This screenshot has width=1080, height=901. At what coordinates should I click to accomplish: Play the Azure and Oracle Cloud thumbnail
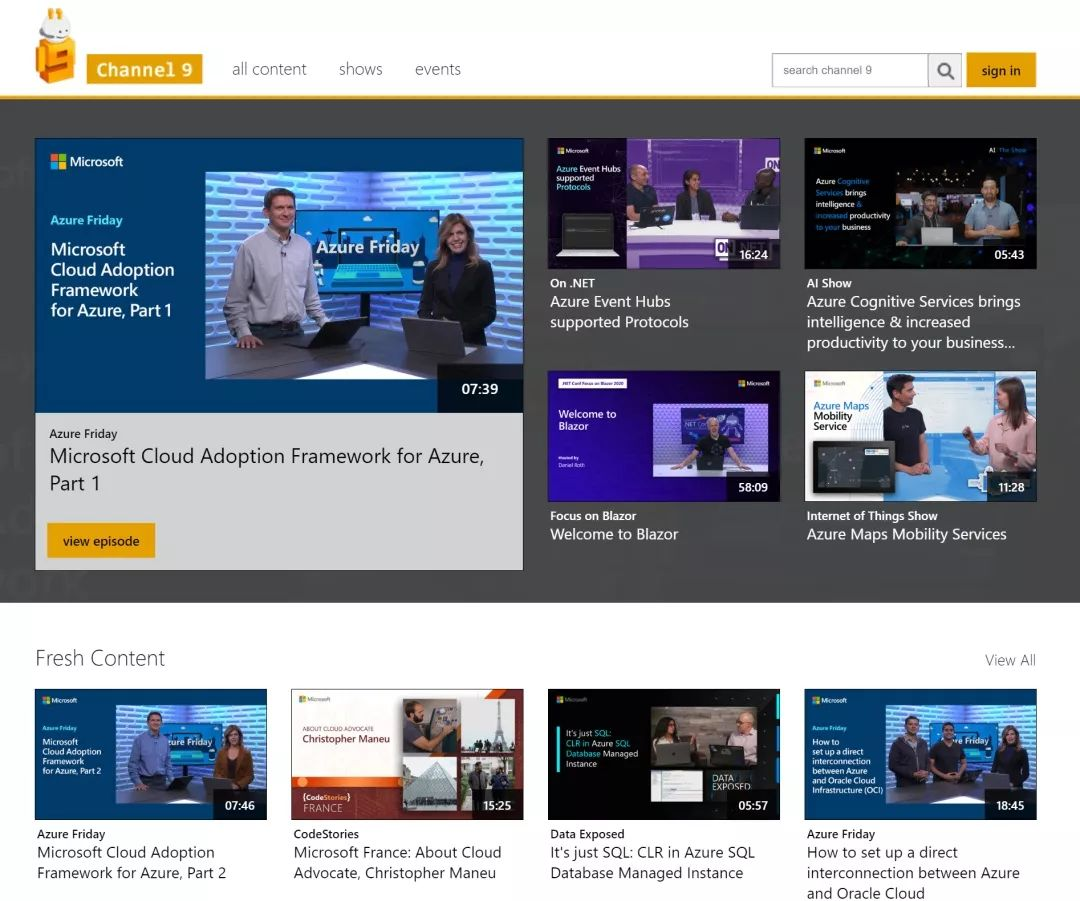point(920,754)
